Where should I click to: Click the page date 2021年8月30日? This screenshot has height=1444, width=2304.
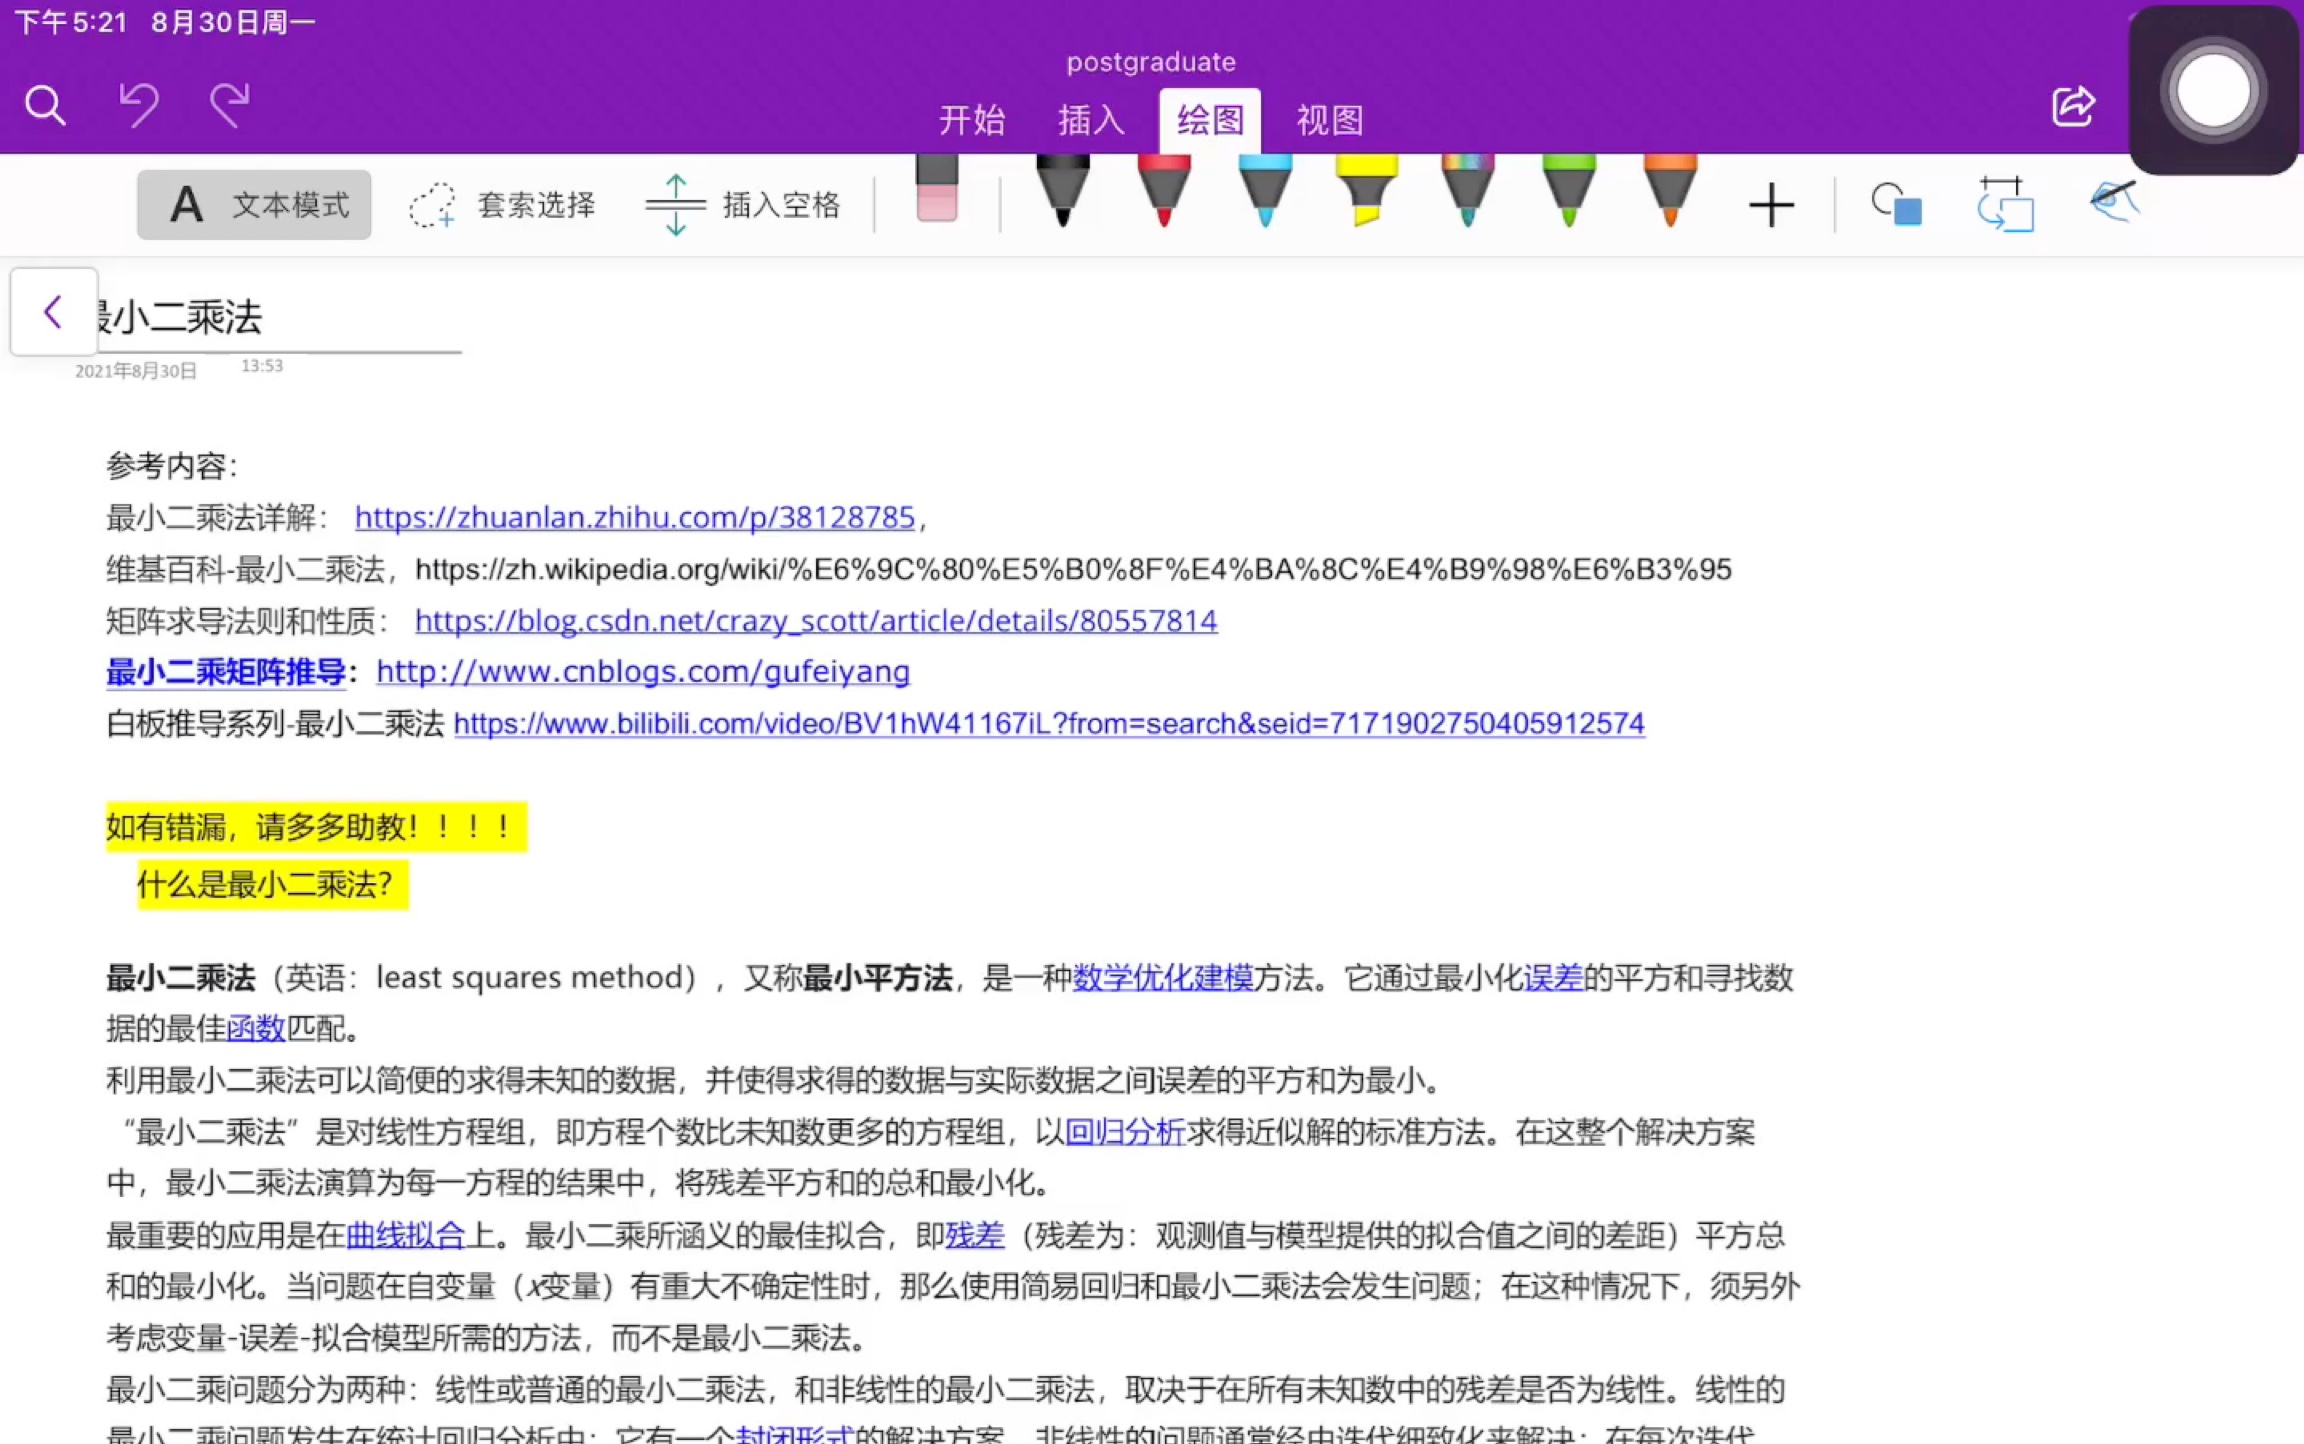pos(136,371)
